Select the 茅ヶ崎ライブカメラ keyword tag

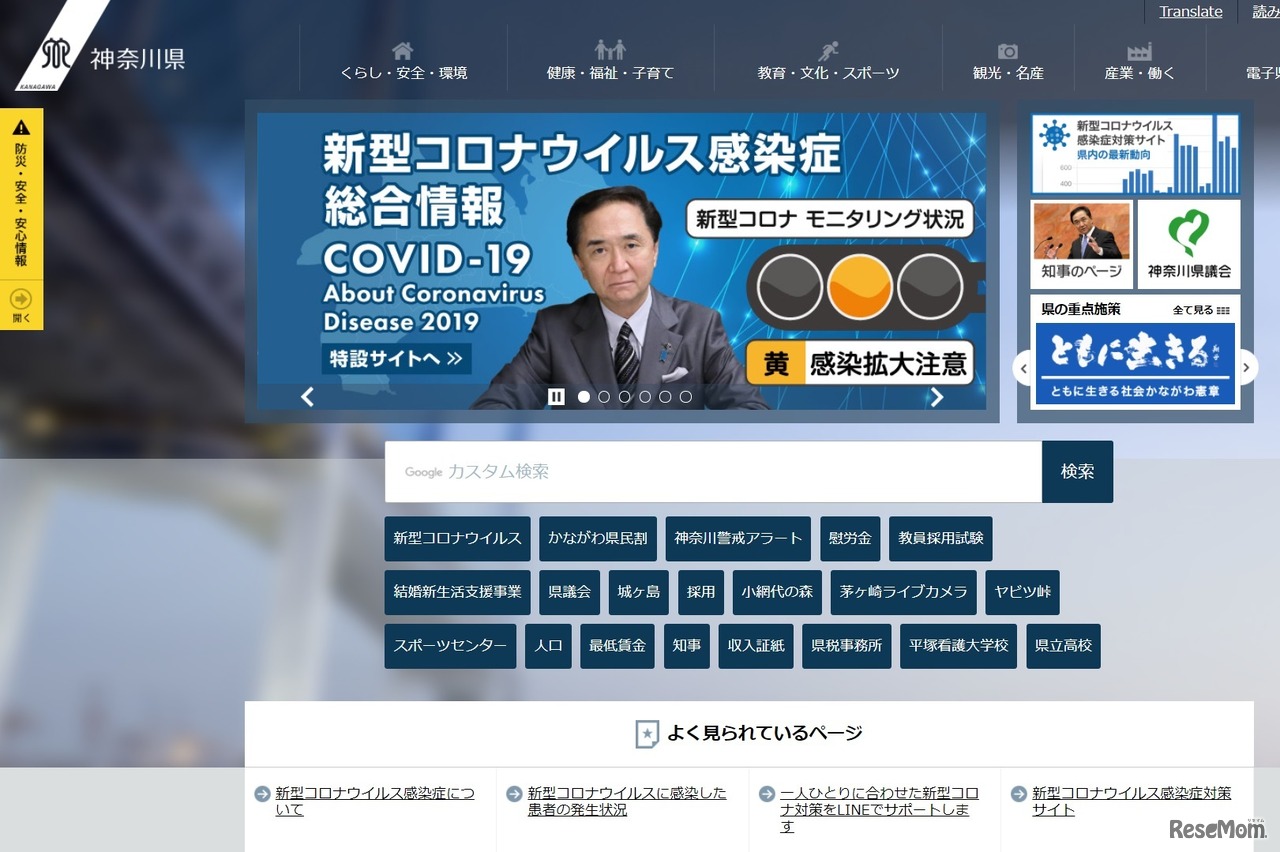coord(904,592)
